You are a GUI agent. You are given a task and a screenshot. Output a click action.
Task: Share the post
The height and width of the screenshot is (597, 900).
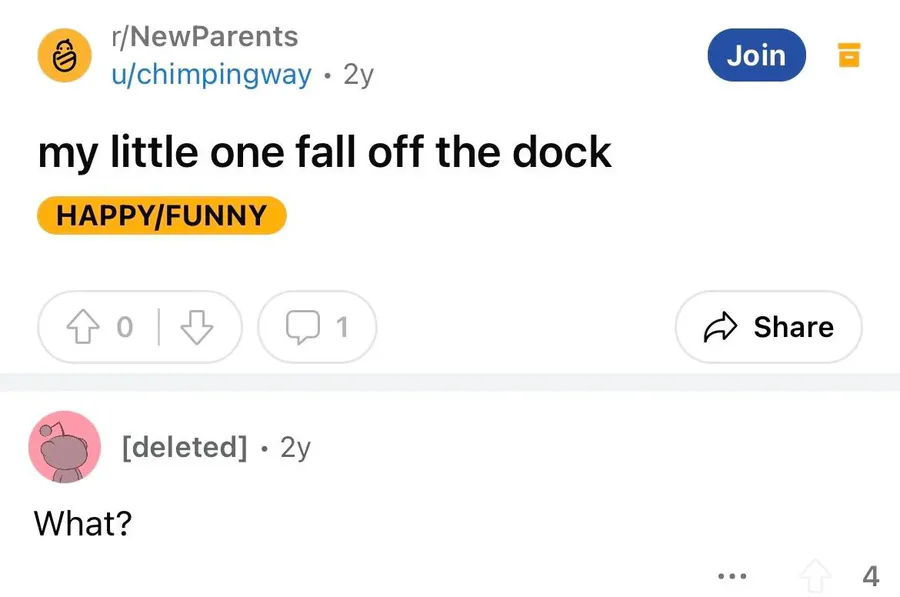coord(769,327)
